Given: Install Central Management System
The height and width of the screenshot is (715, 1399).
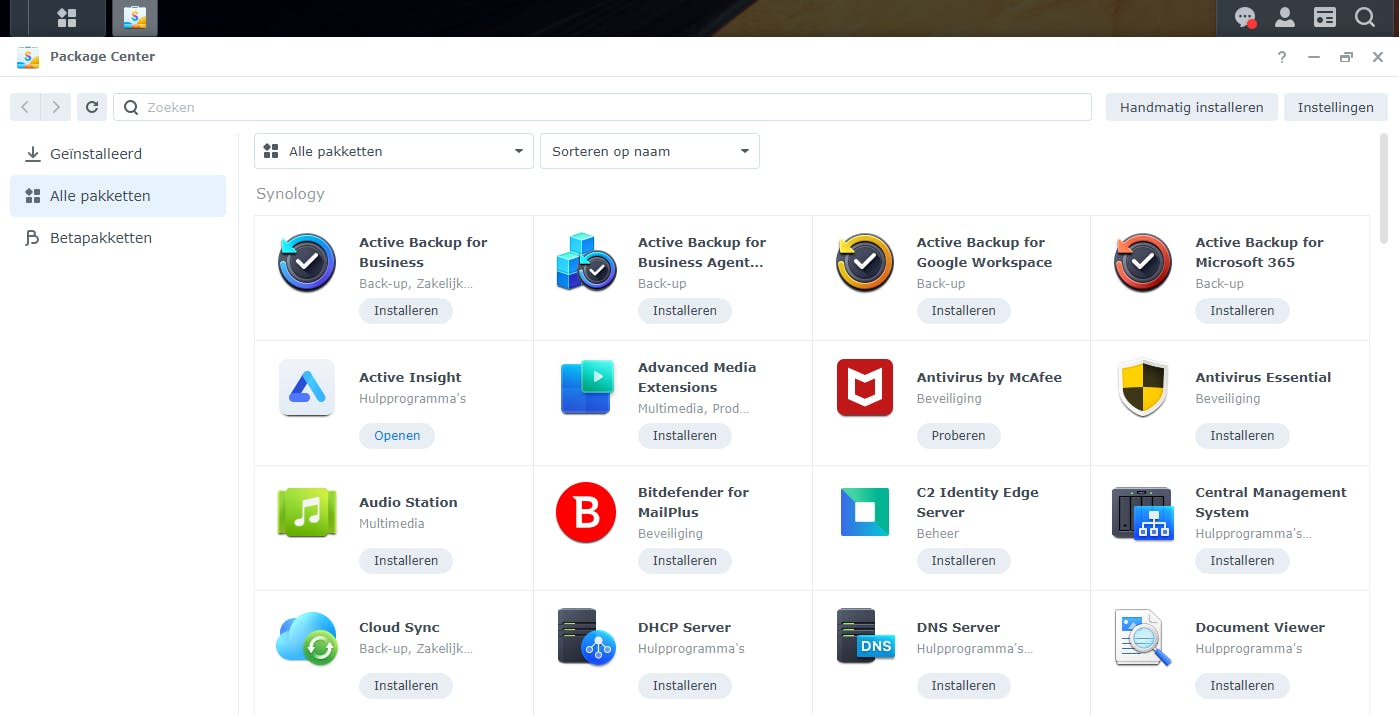Looking at the screenshot, I should [1242, 561].
